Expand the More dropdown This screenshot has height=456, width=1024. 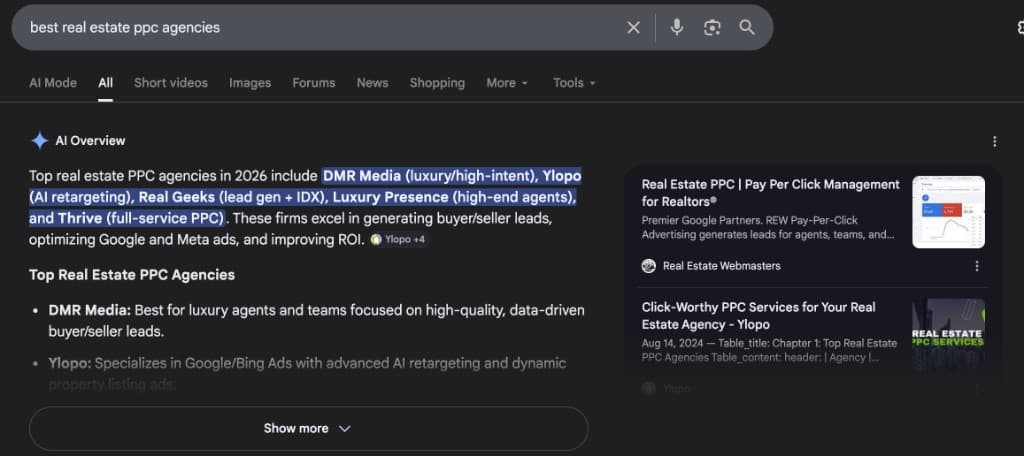pos(507,83)
